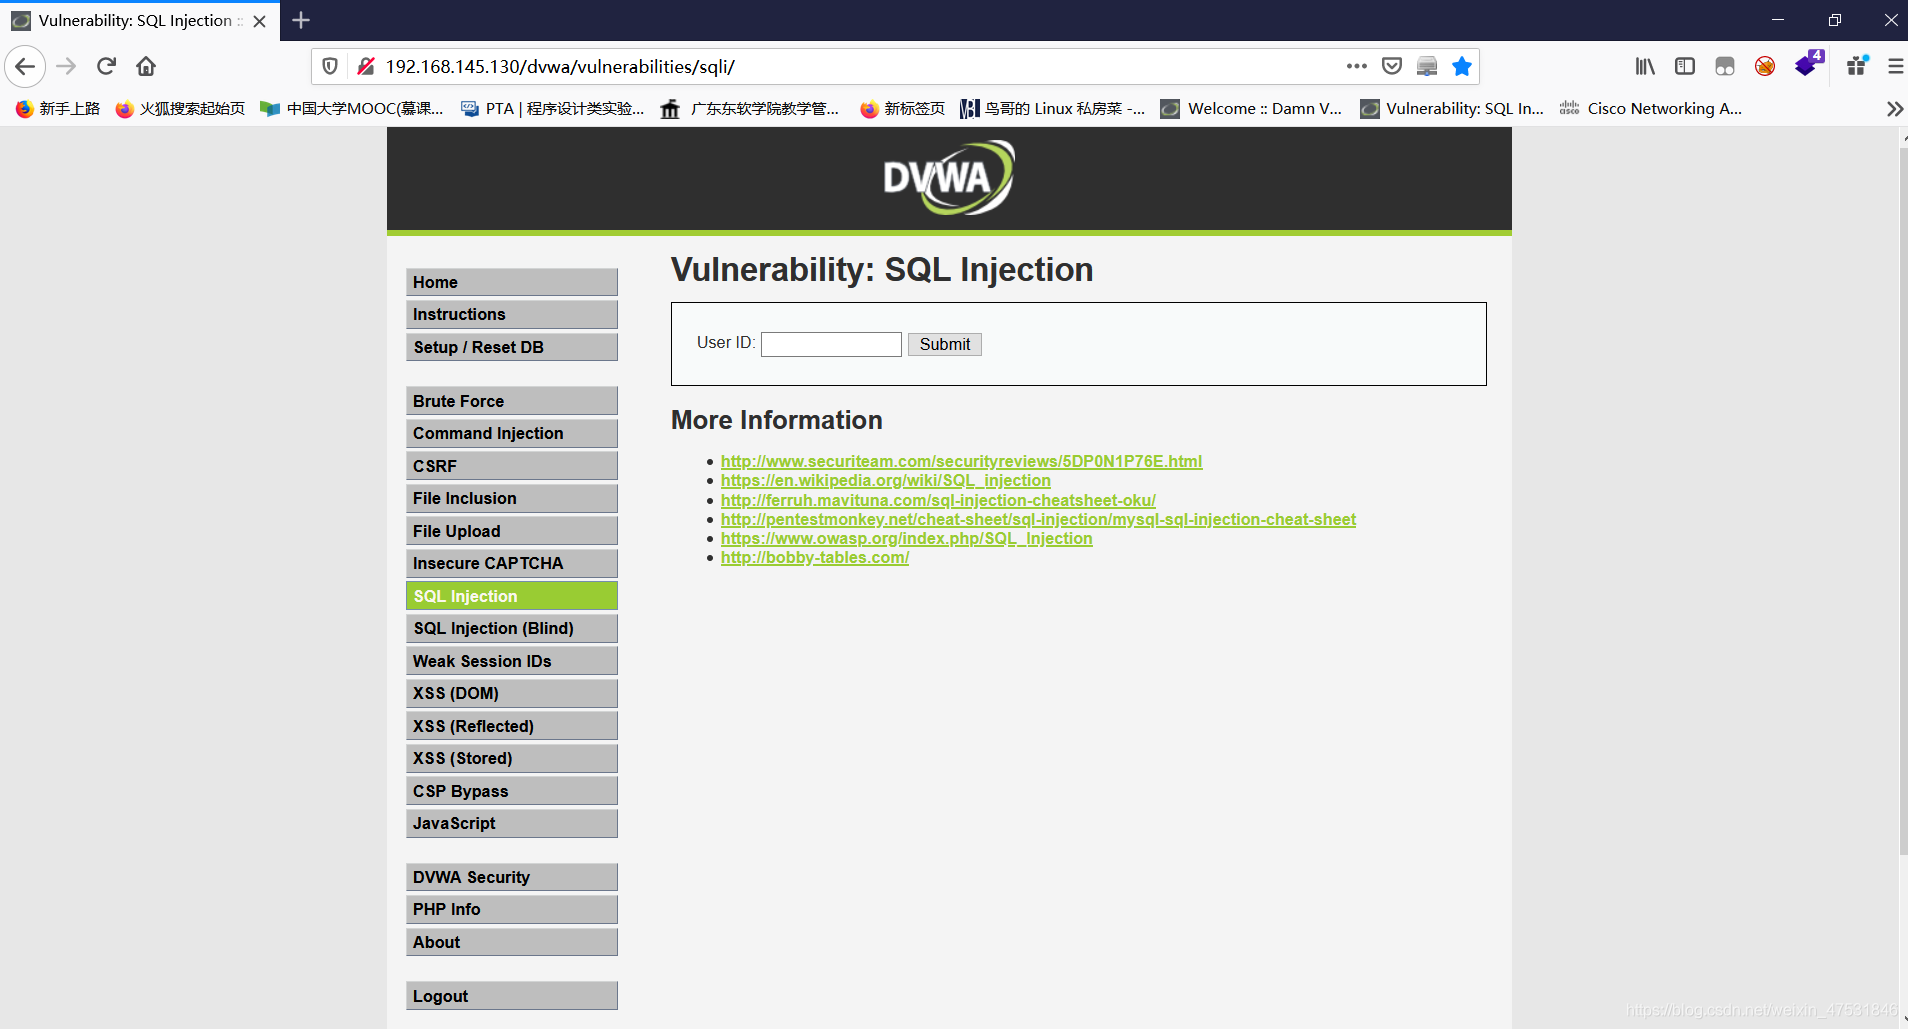Select the highlighted SQL Injection item
Screen dimensions: 1908x1029
[512, 596]
